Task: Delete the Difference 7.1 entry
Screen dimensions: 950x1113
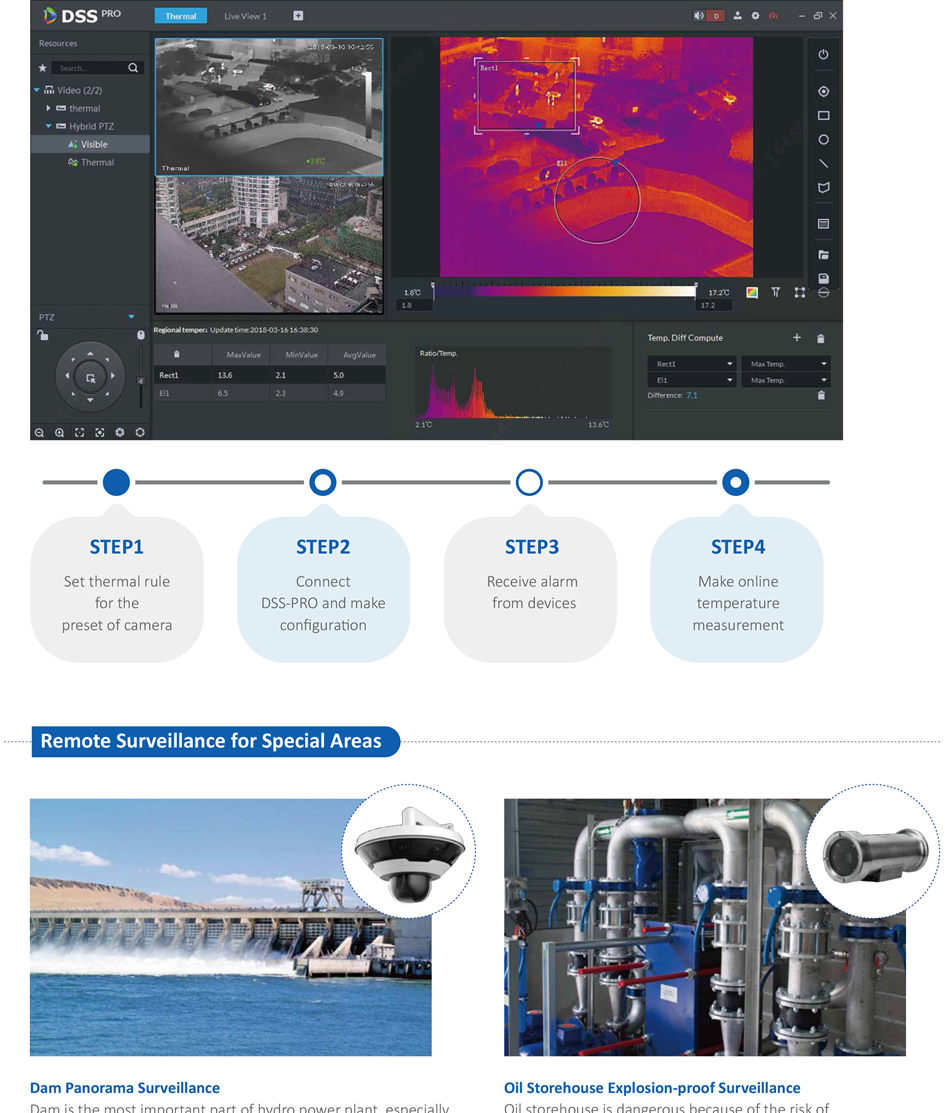Action: tap(821, 395)
